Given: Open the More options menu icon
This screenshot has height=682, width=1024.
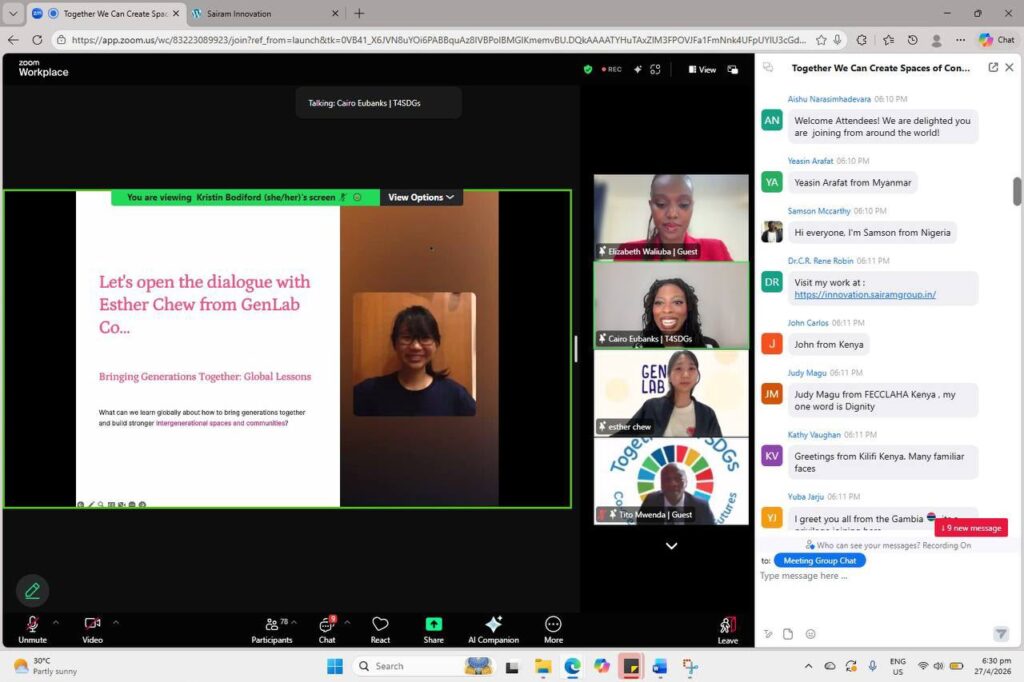Looking at the screenshot, I should pyautogui.click(x=553, y=624).
